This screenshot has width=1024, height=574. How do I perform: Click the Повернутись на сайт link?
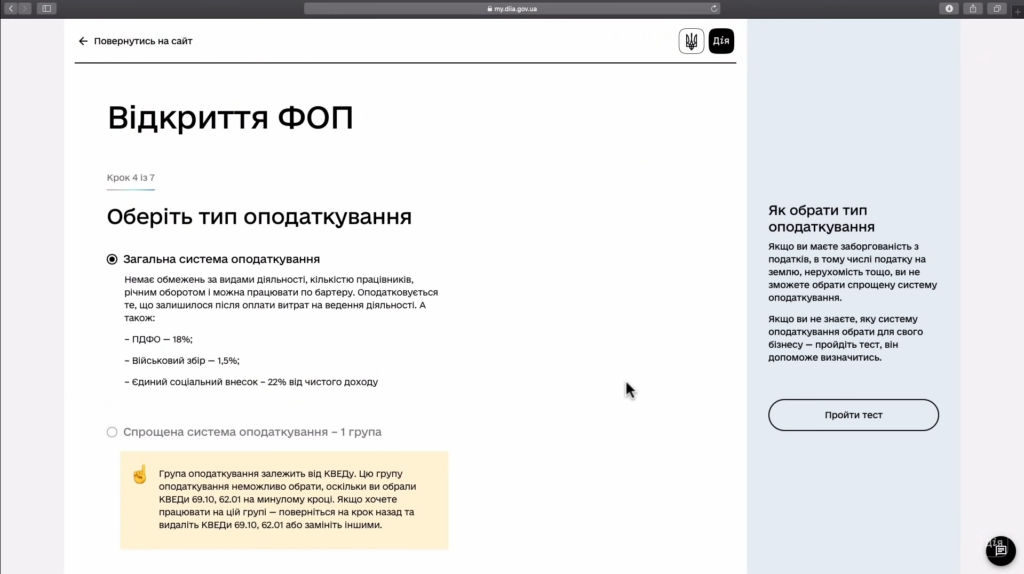[x=143, y=41]
